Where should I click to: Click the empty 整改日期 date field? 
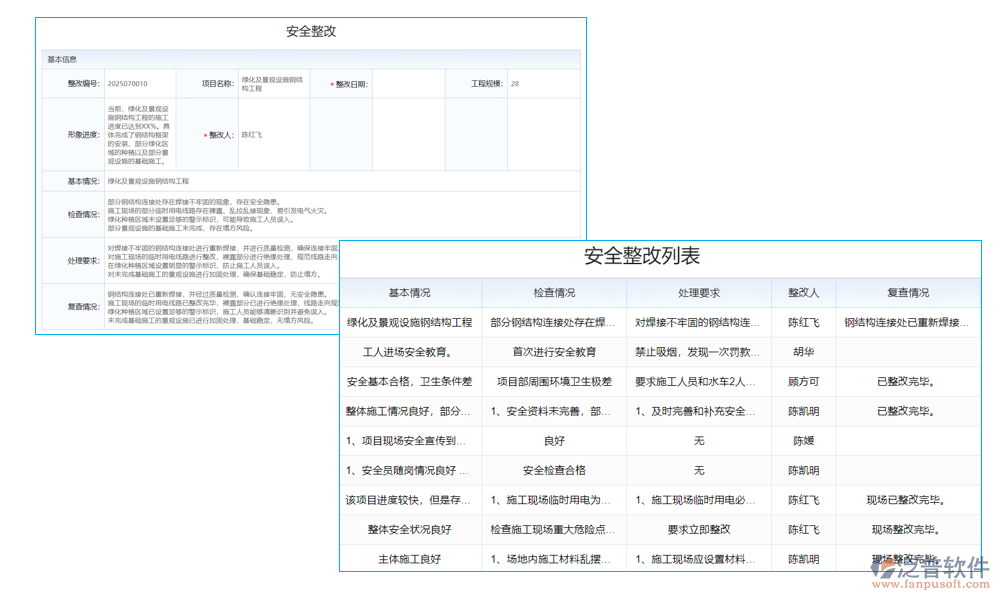tap(398, 82)
